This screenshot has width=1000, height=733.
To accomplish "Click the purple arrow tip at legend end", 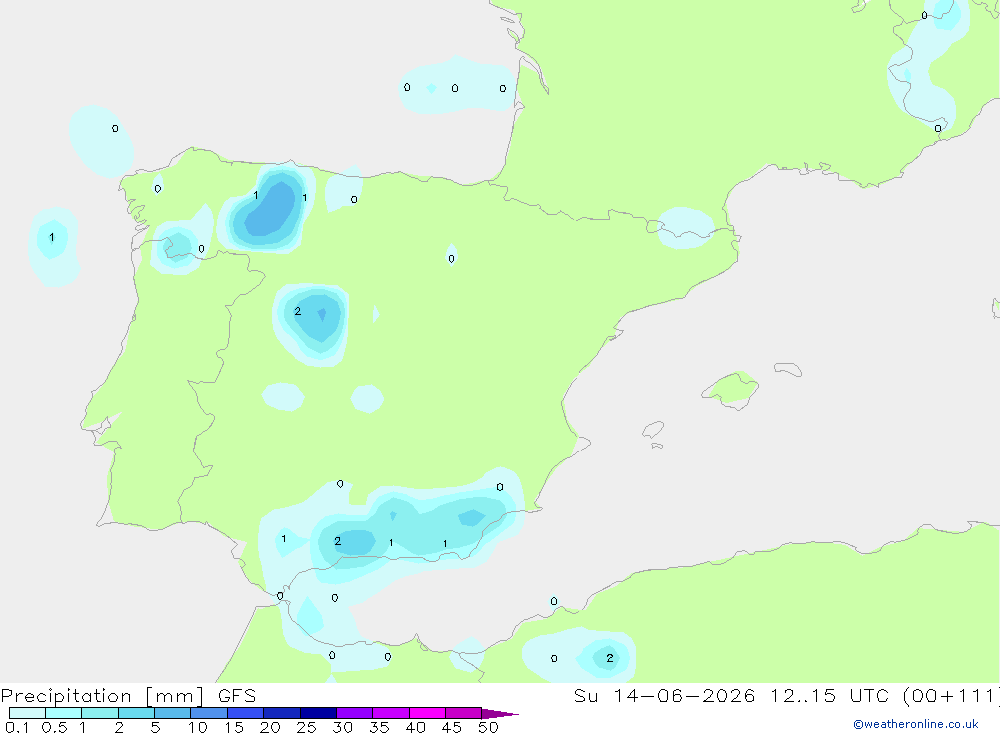I will pyautogui.click(x=500, y=714).
